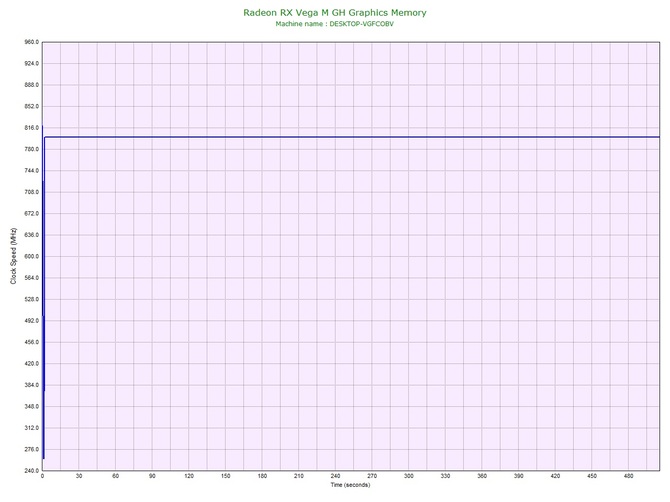This screenshot has height=502, width=670.
Task: Click the x-axis tick label 60
Action: pyautogui.click(x=115, y=476)
